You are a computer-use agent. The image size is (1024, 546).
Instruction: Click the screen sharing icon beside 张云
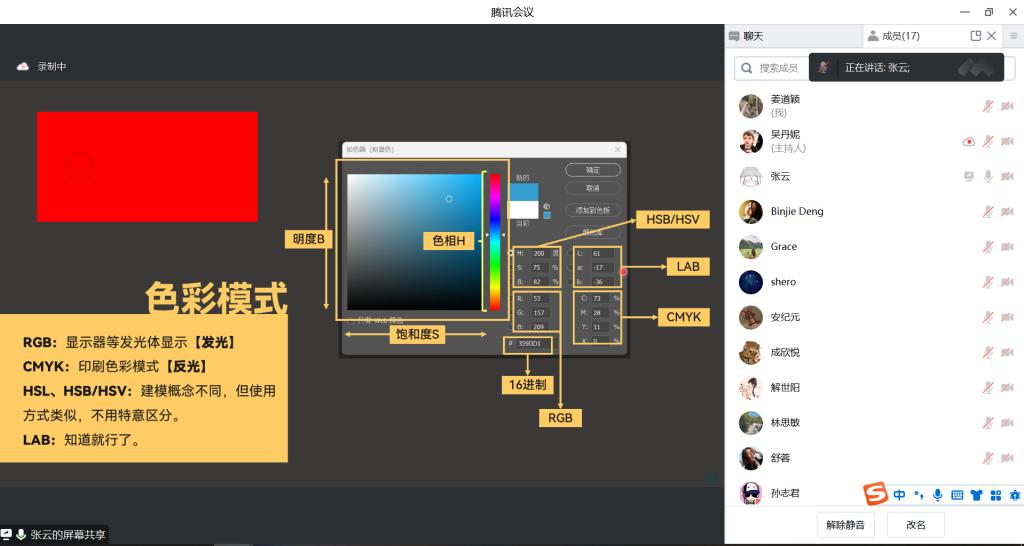[968, 177]
